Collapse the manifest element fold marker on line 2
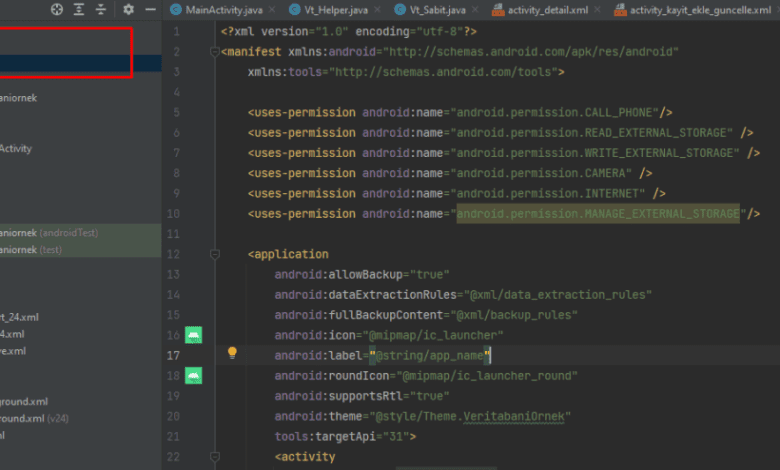780x470 pixels. click(x=215, y=52)
